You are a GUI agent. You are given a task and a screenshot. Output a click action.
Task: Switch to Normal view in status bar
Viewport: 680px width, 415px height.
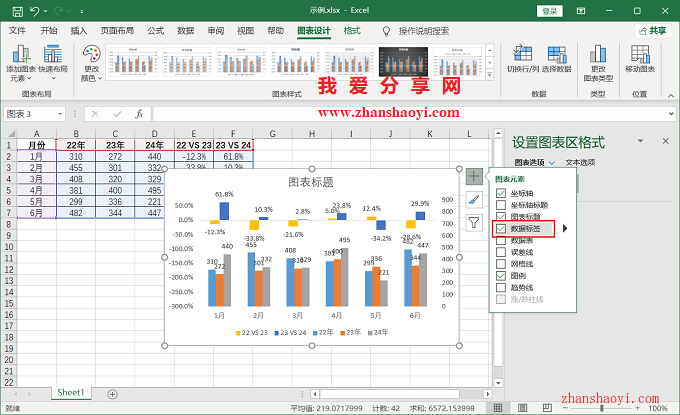[x=498, y=408]
